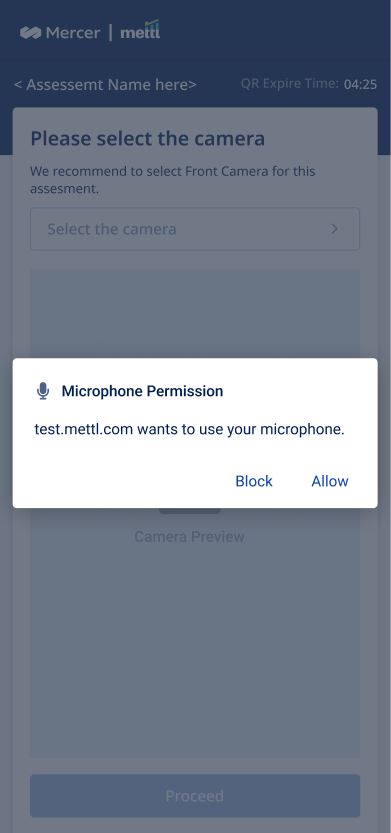Click the Mercer brand text
Viewport: 391px width, 833px height.
[x=73, y=33]
